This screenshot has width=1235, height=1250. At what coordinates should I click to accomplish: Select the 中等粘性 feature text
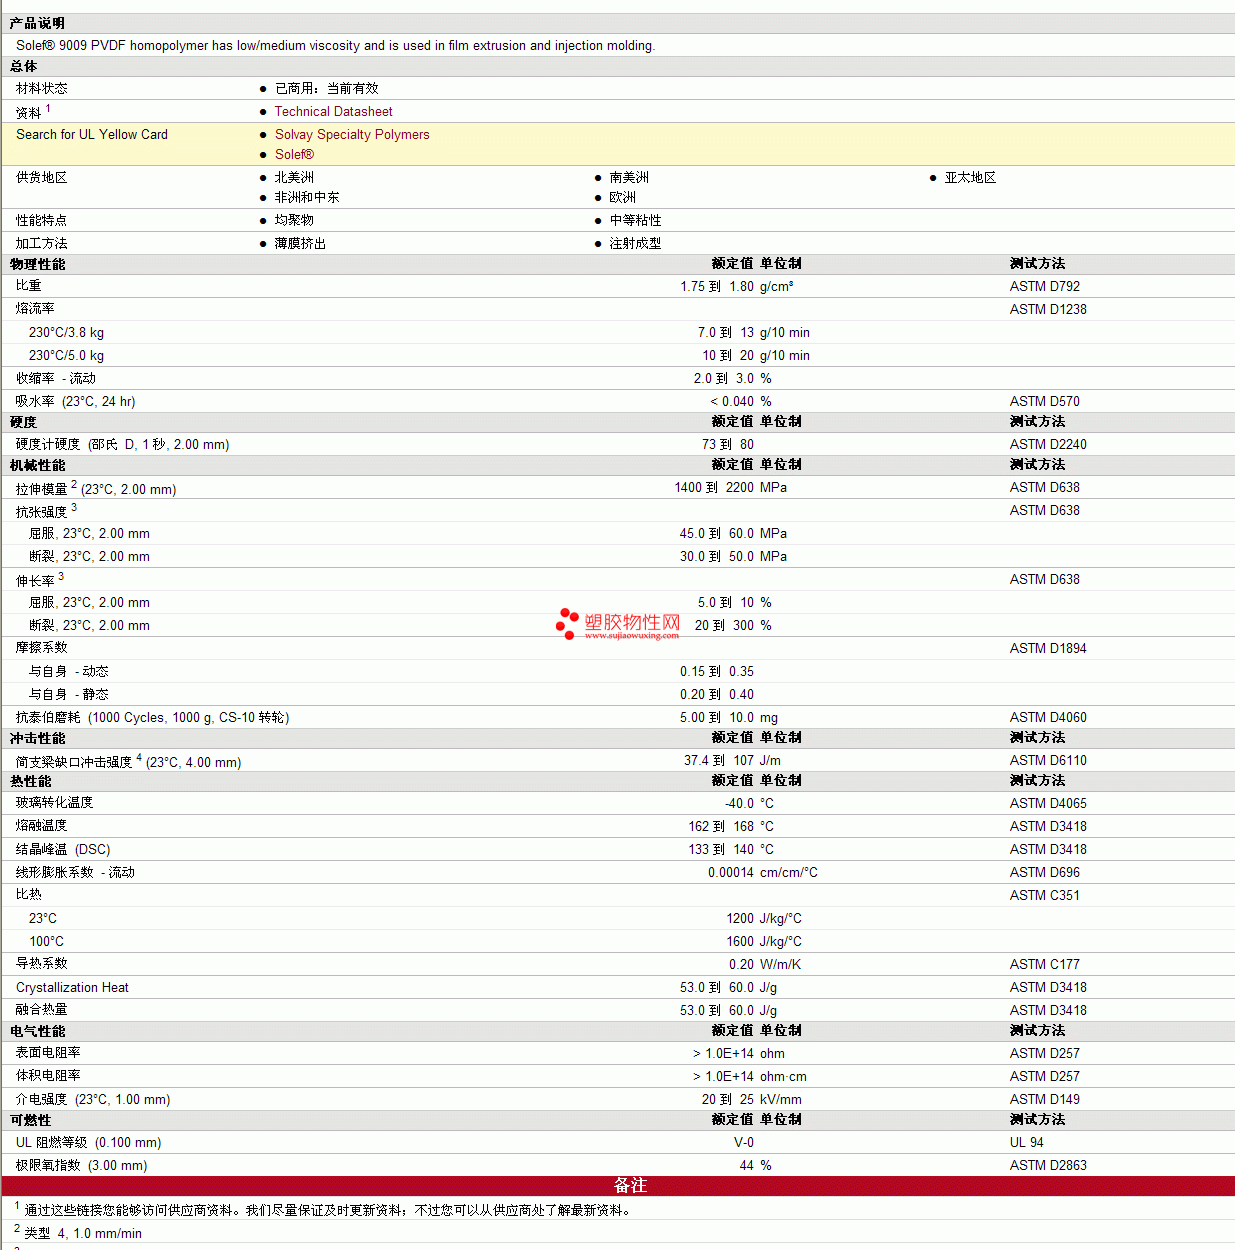pyautogui.click(x=635, y=220)
